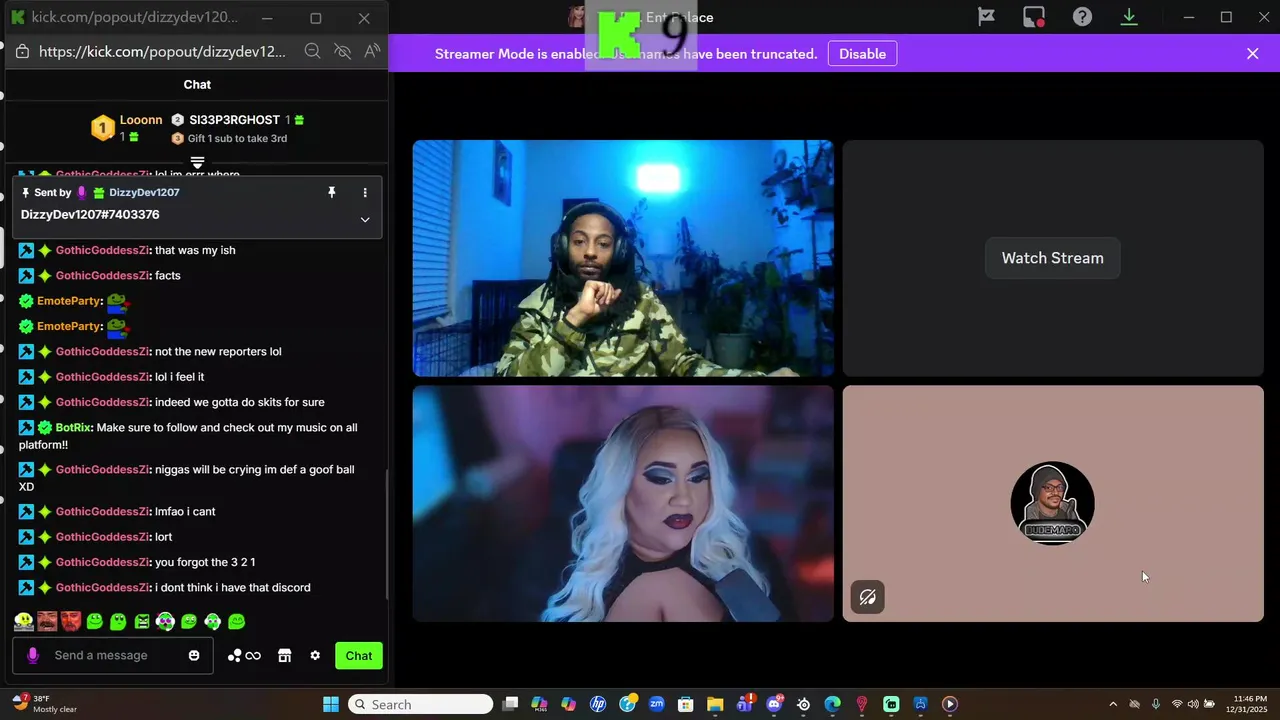The height and width of the screenshot is (720, 1280).
Task: Collapse the gift leaderboard arrow
Action: [197, 162]
